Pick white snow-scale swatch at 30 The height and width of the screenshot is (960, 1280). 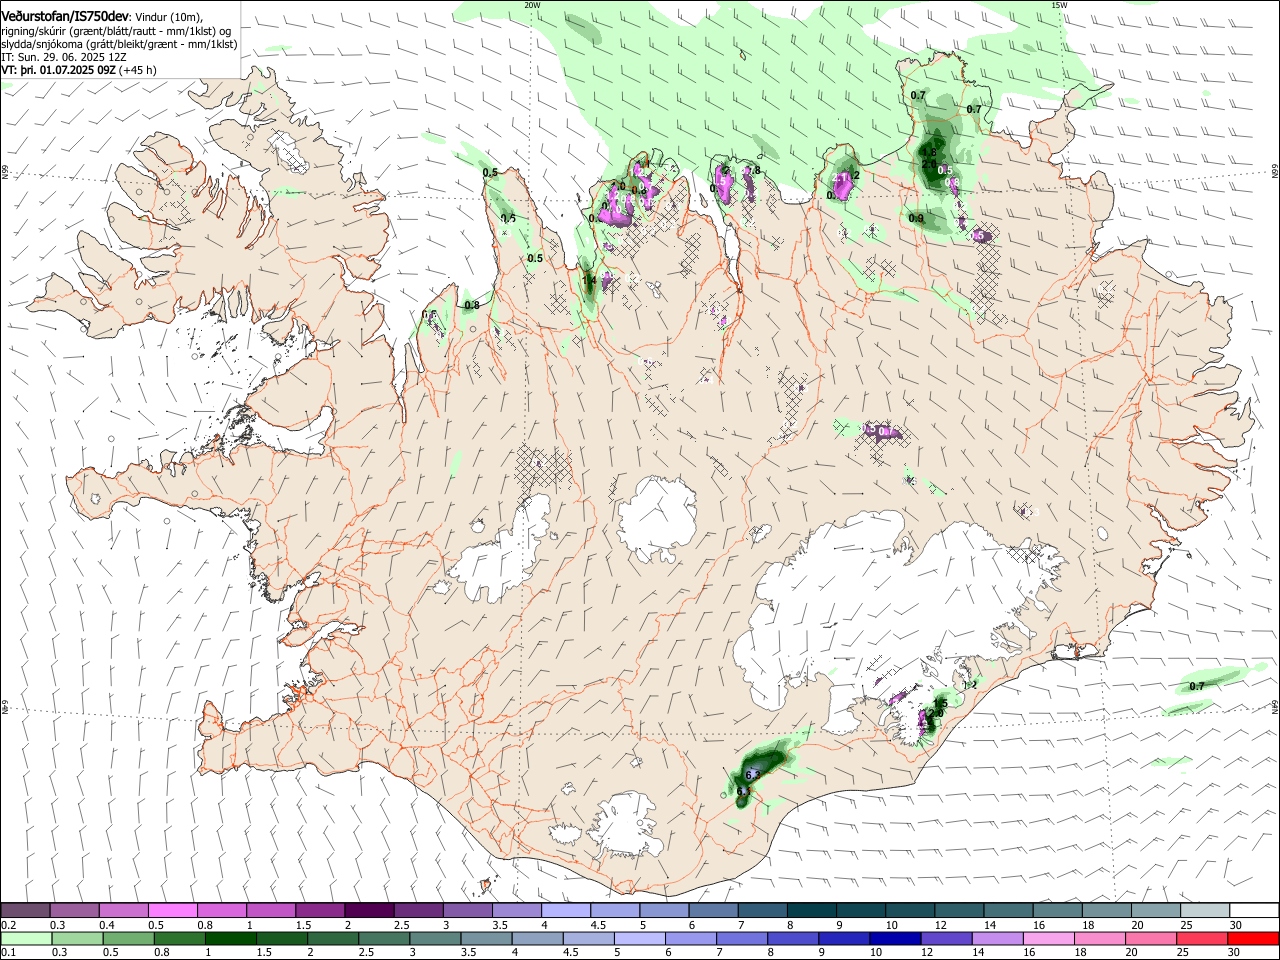(x=1254, y=911)
